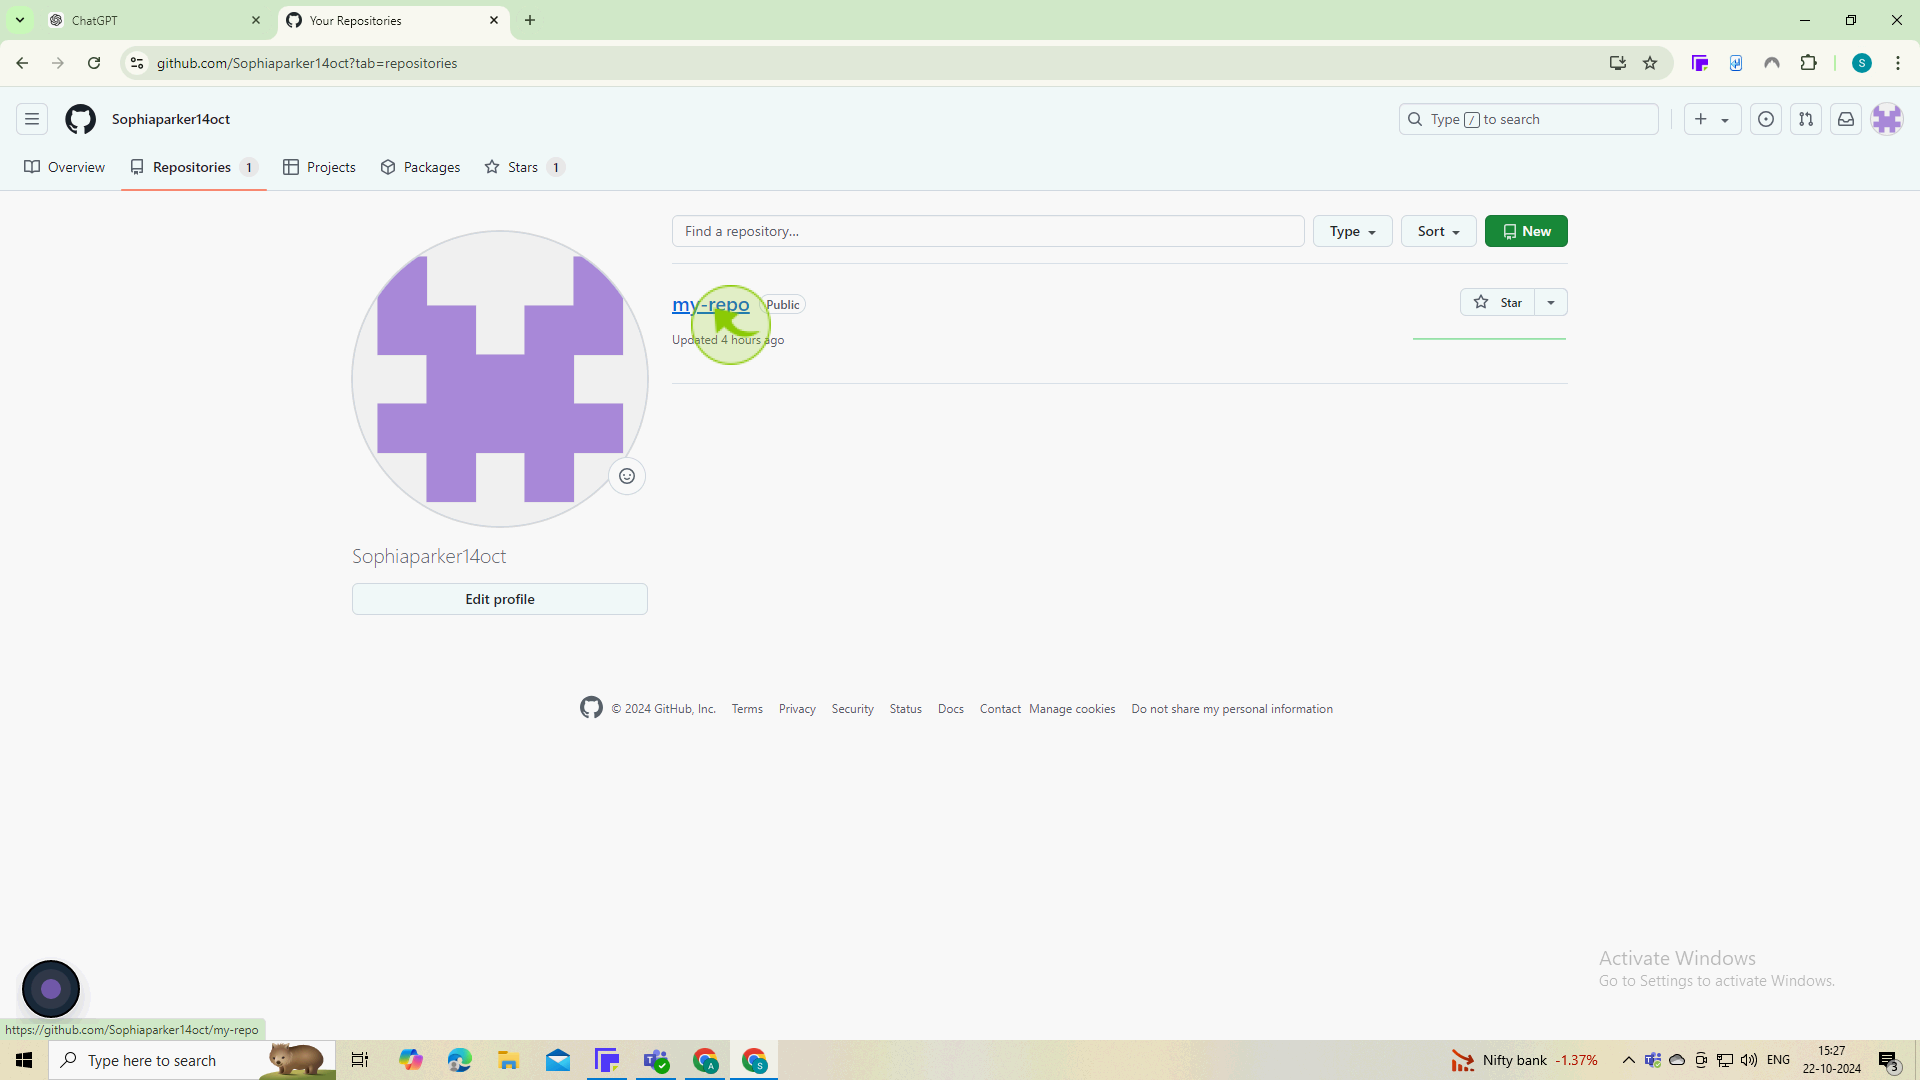Screen dimensions: 1920x1080
Task: Click the Nifty bank news widget
Action: 1524,1060
